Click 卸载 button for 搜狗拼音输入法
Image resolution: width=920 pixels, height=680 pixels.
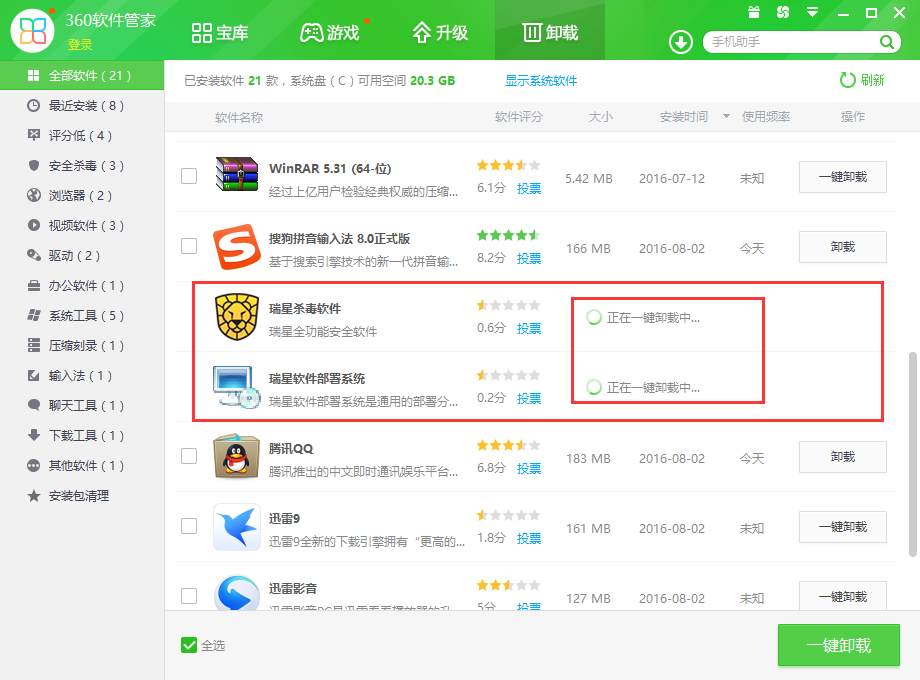(x=843, y=247)
